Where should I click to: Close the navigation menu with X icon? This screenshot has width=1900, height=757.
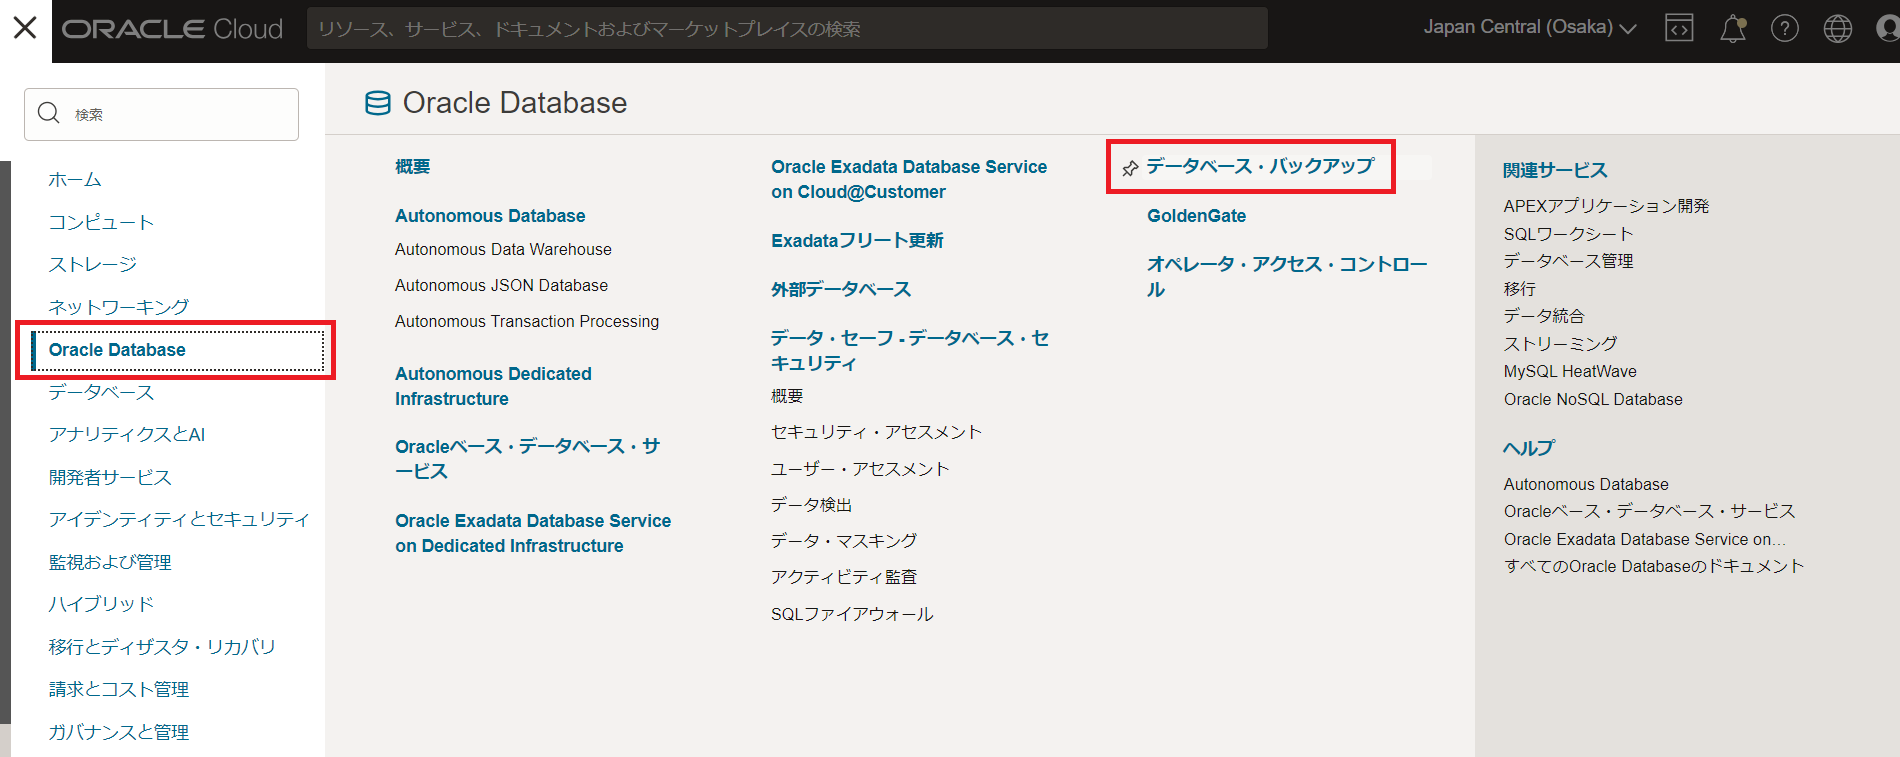25,28
